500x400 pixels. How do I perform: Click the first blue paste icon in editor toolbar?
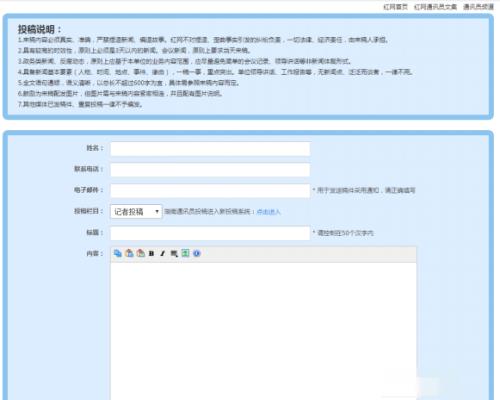coord(117,253)
